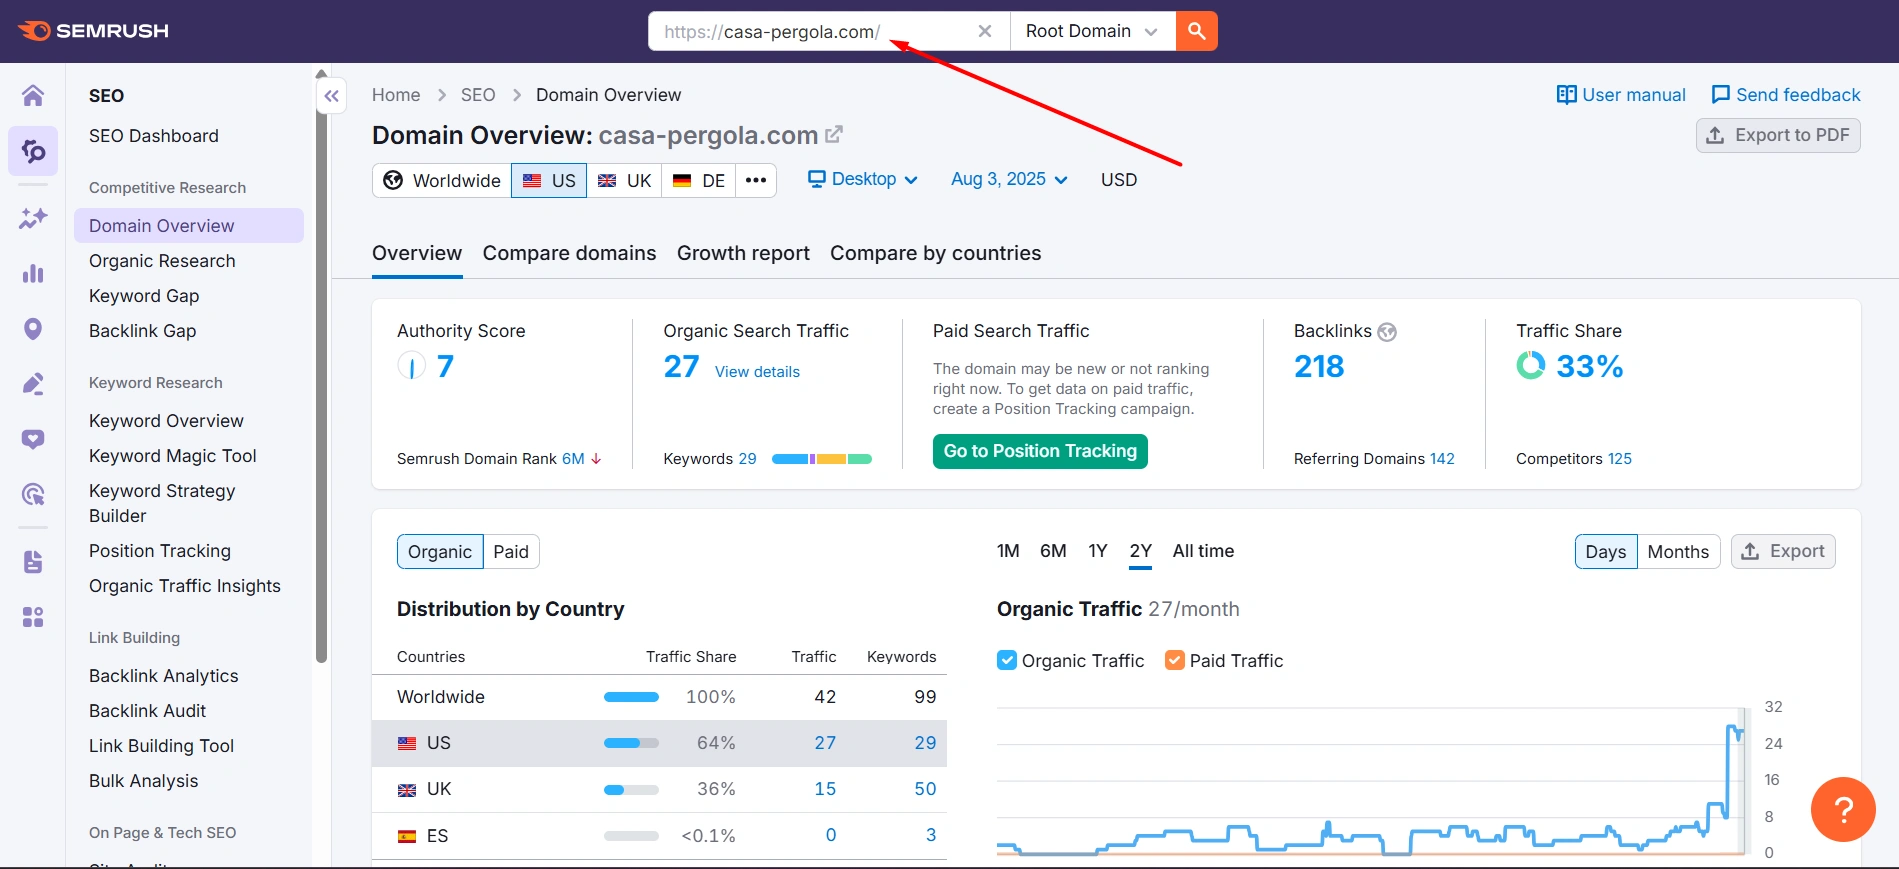
Task: Open the radar target icon in the rail
Action: (33, 494)
